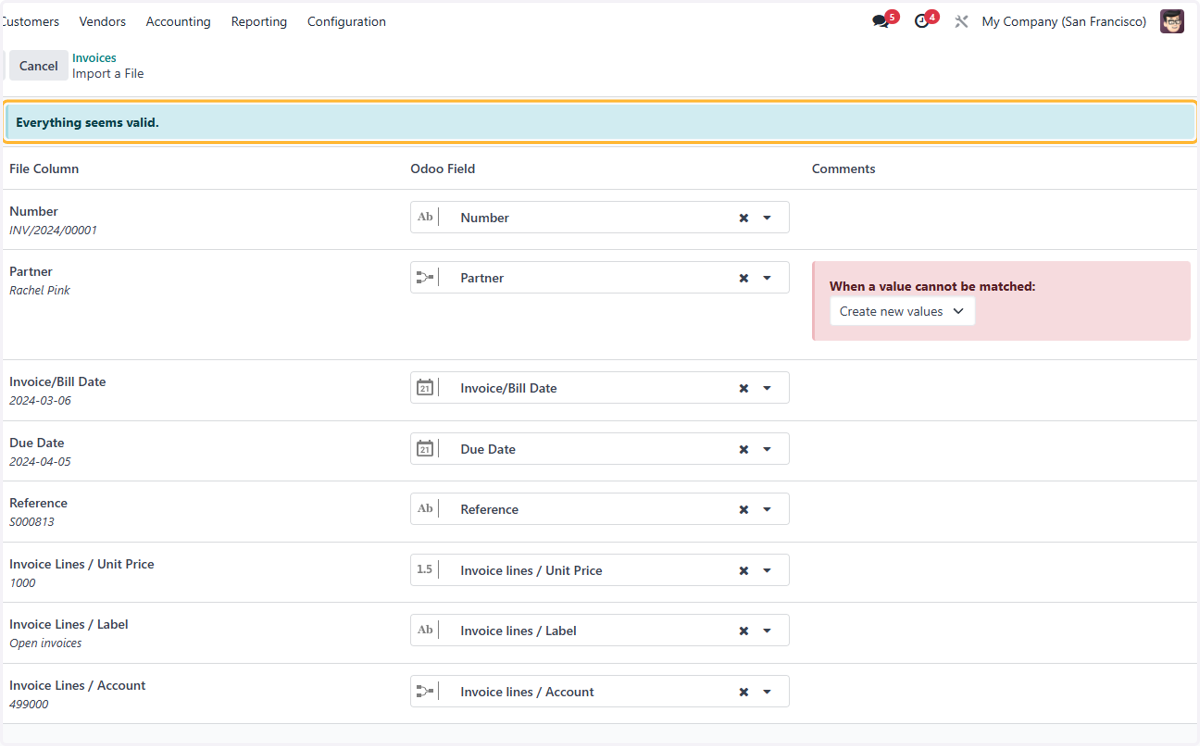
Task: Click the calendar icon beside Due Date field
Action: 425,448
